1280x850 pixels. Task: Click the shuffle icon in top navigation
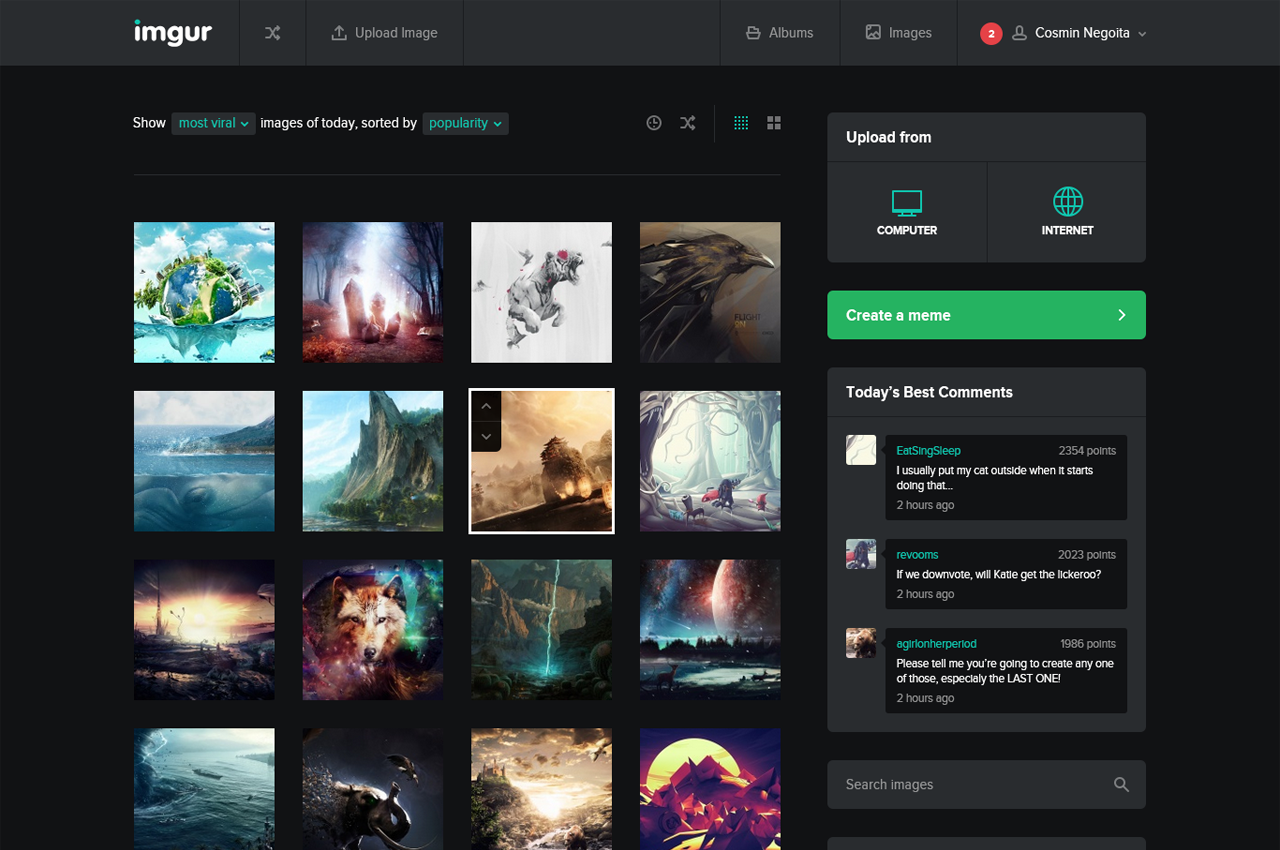(x=272, y=33)
